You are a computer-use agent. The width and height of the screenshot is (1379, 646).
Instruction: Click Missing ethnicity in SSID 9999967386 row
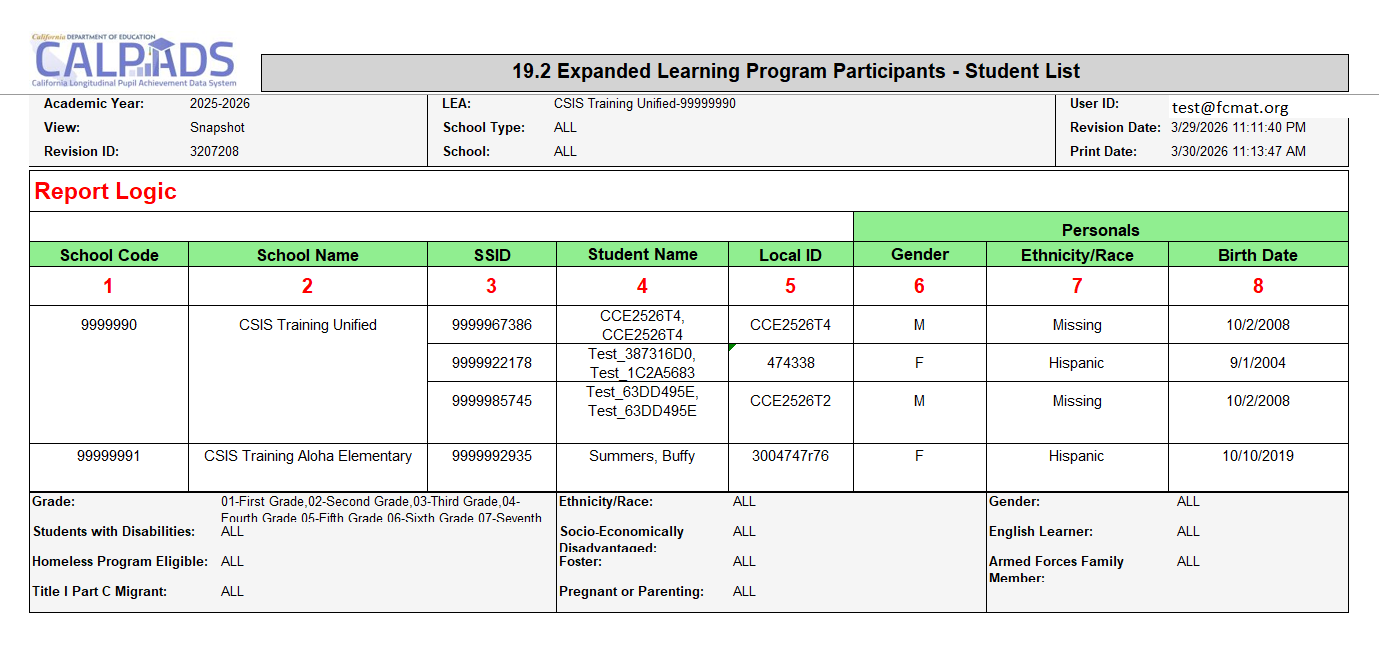[x=1077, y=325]
